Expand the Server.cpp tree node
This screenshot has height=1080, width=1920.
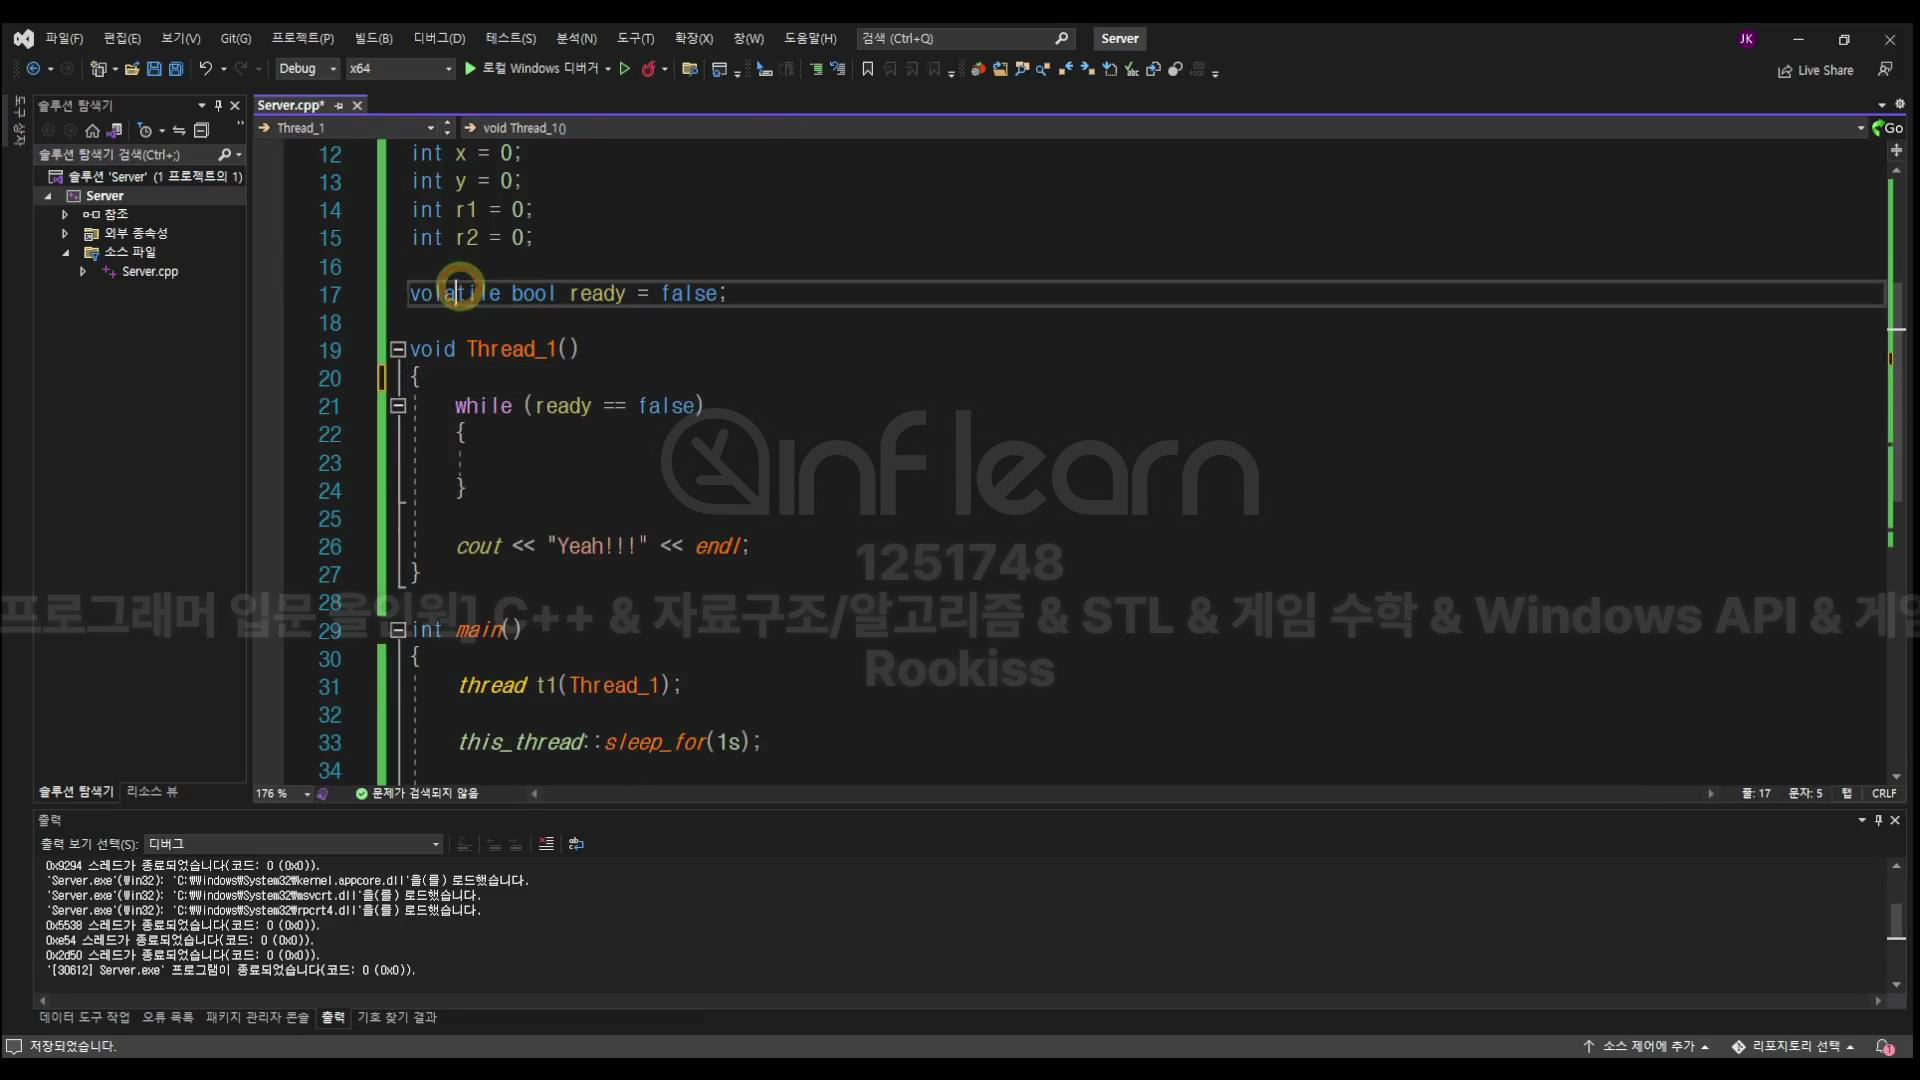[83, 272]
